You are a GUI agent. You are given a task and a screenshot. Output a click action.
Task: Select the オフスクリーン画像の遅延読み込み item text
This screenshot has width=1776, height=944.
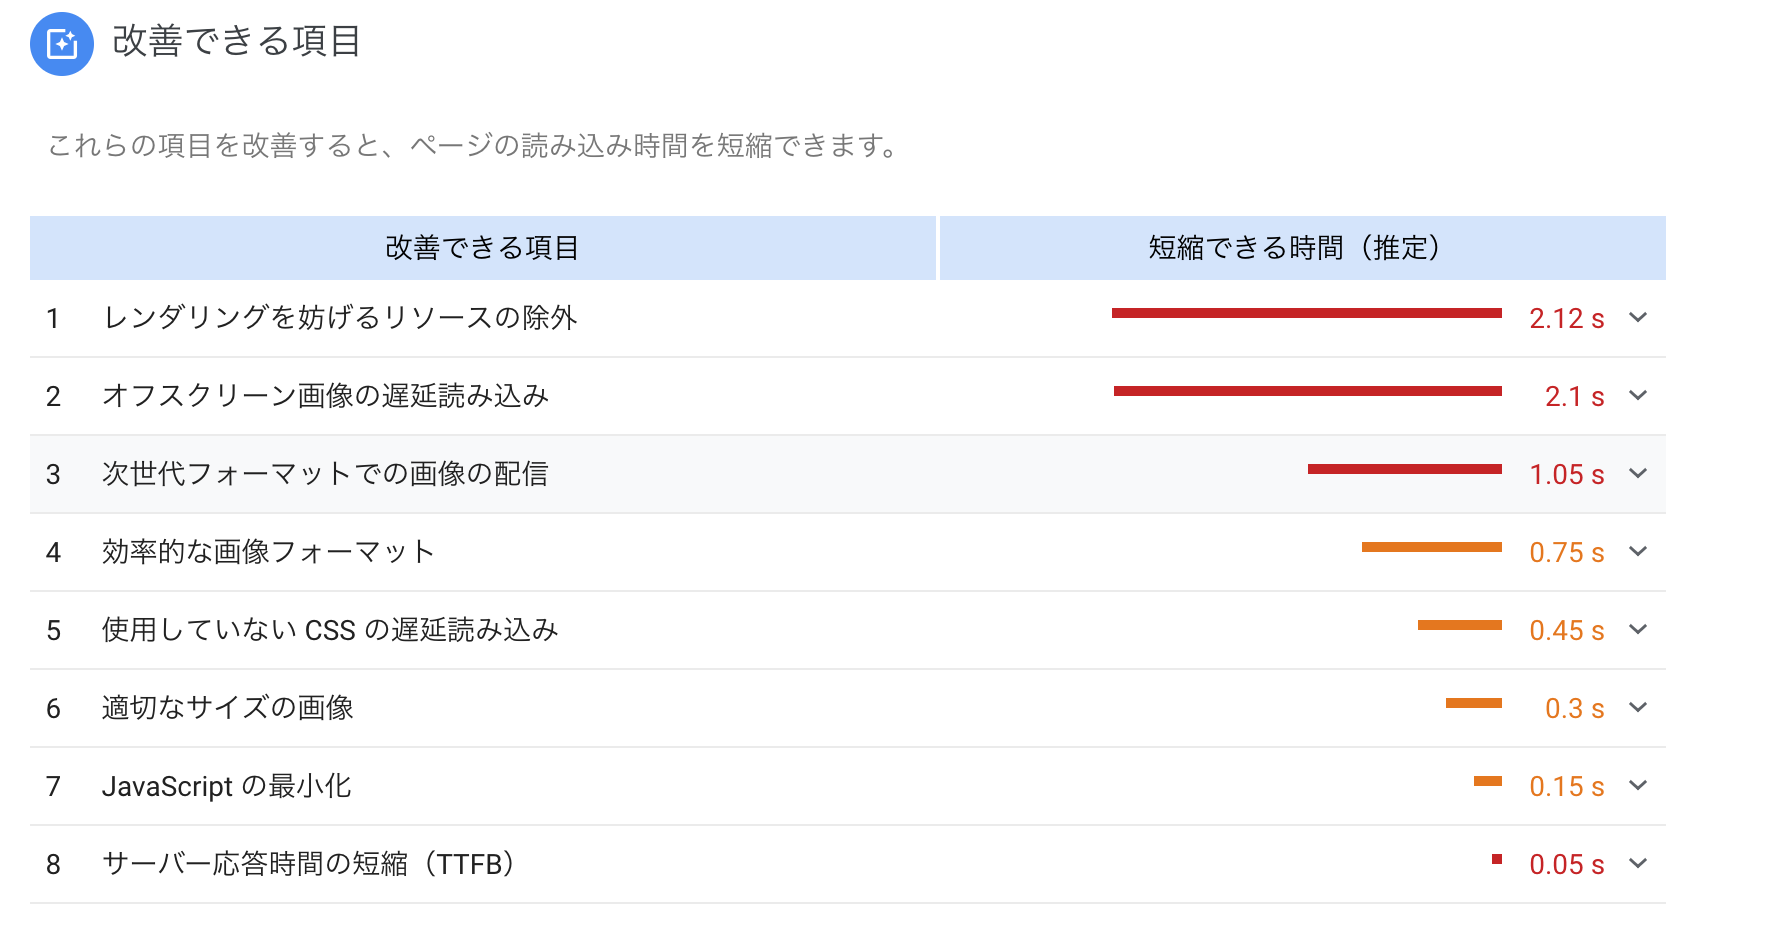(325, 396)
